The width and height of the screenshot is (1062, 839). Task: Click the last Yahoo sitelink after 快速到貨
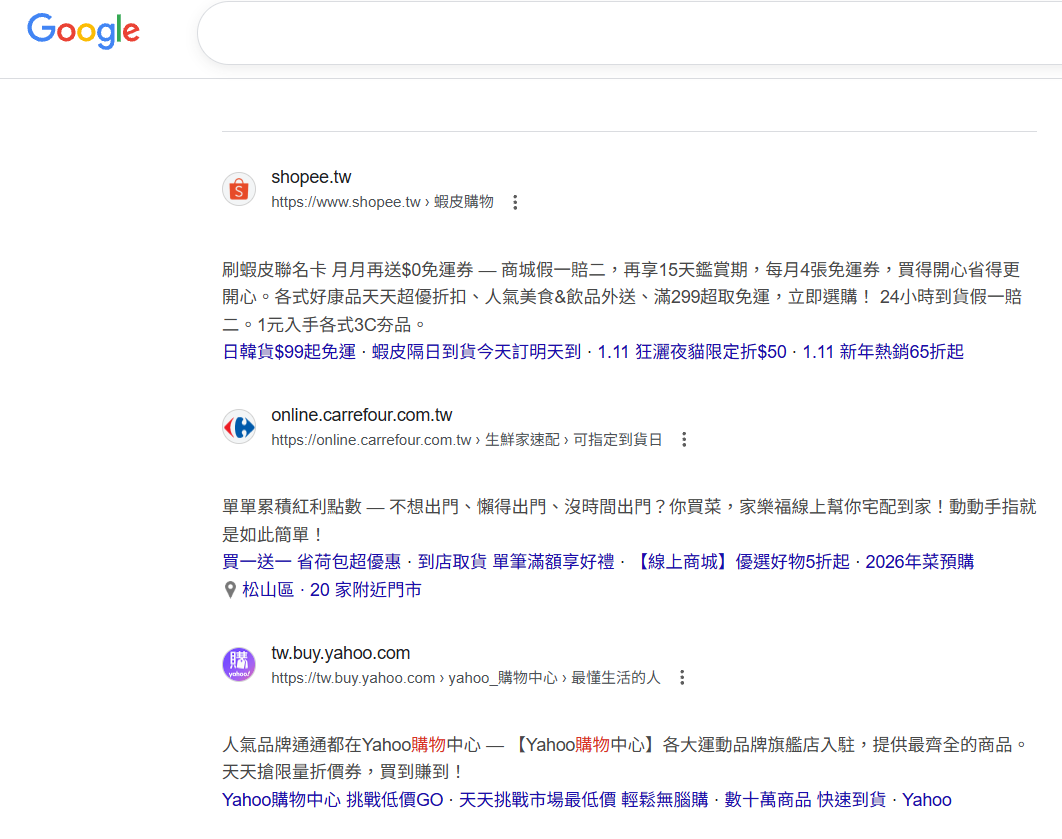pyautogui.click(x=927, y=800)
